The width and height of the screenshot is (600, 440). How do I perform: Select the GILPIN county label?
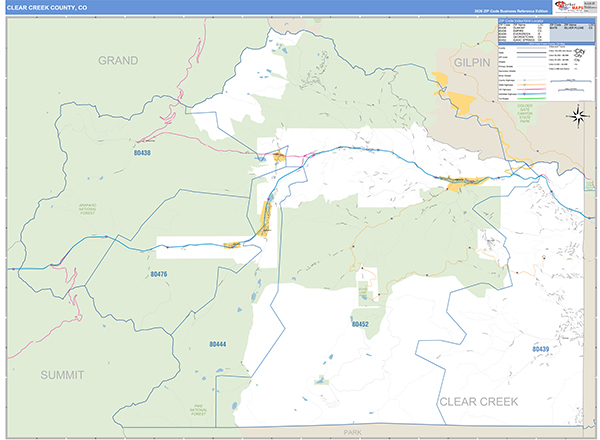pos(471,63)
